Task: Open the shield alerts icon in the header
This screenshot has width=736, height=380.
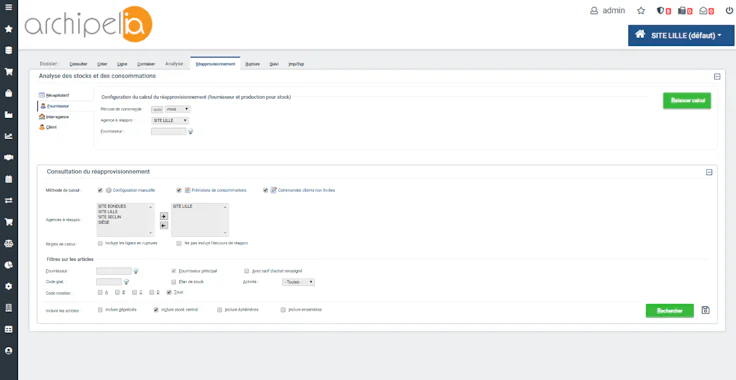Action: tap(660, 10)
